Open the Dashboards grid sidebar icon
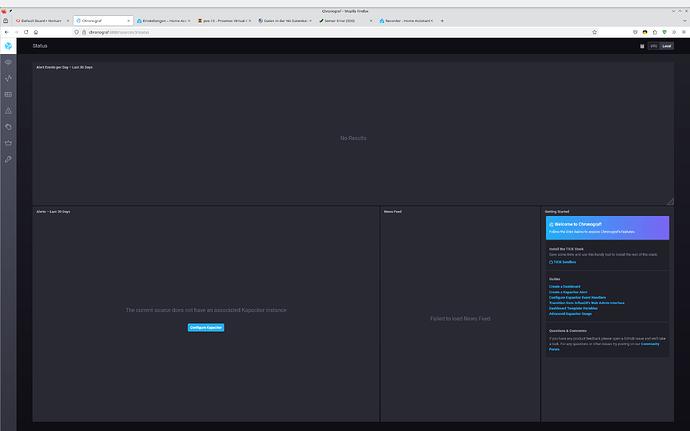Viewport: 690px width, 431px height. (8, 95)
